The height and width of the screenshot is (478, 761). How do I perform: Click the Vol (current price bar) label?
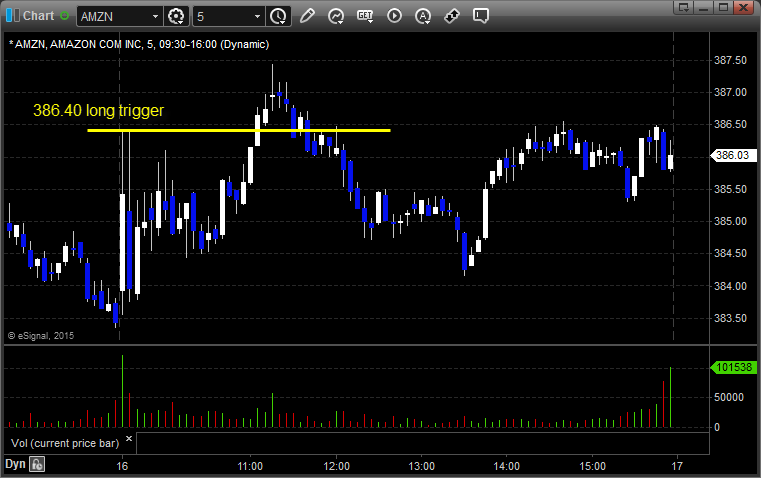65,443
